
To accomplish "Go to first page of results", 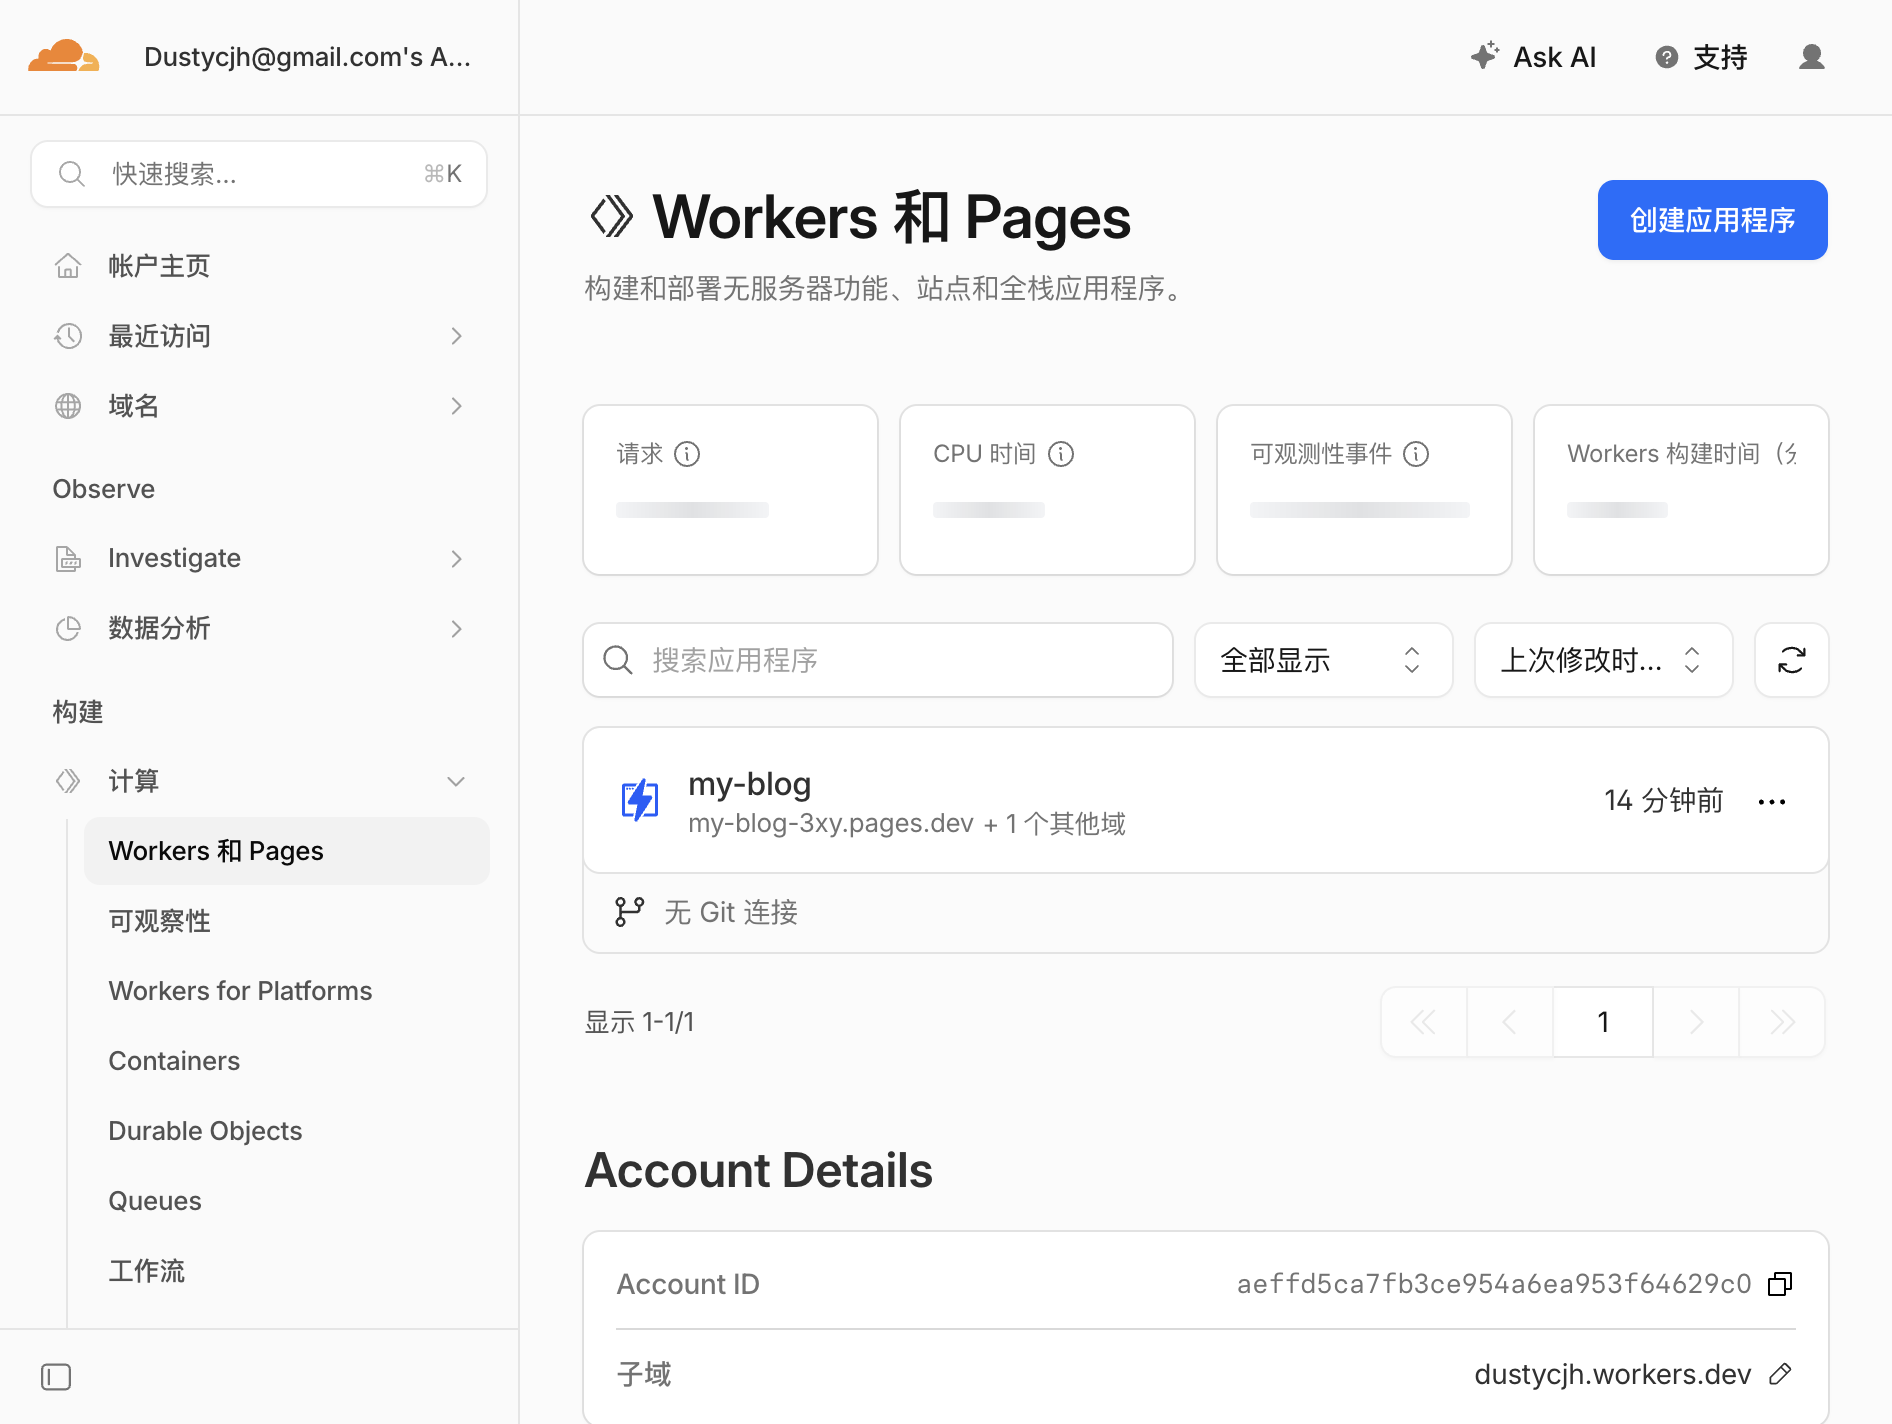I will [x=1423, y=1022].
